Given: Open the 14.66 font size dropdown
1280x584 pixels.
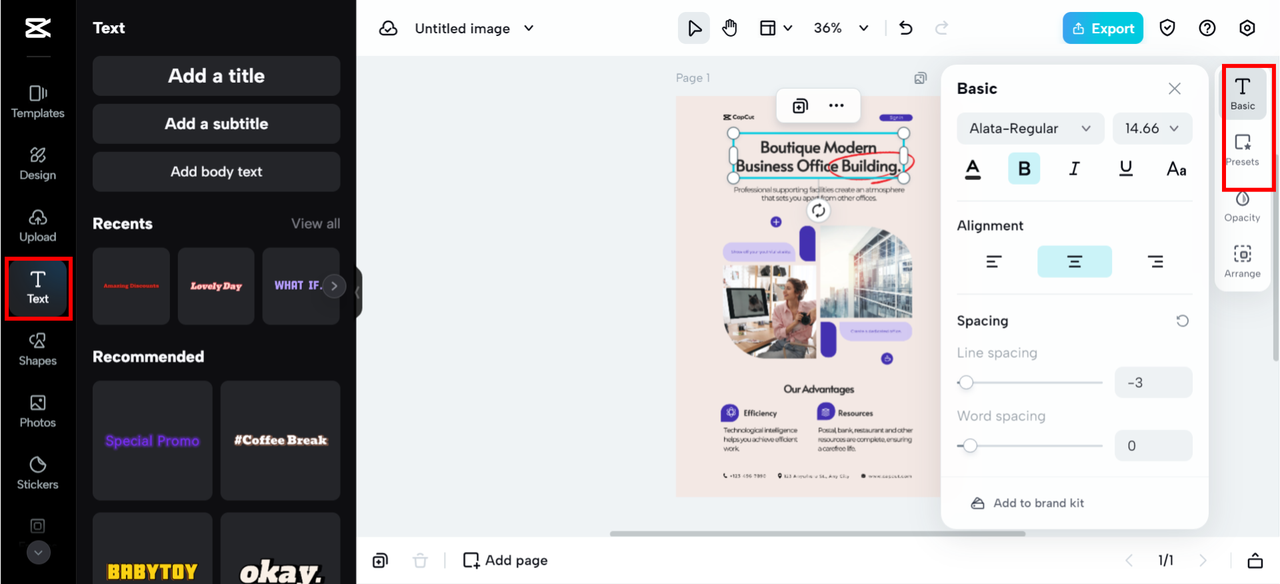Looking at the screenshot, I should [1152, 128].
